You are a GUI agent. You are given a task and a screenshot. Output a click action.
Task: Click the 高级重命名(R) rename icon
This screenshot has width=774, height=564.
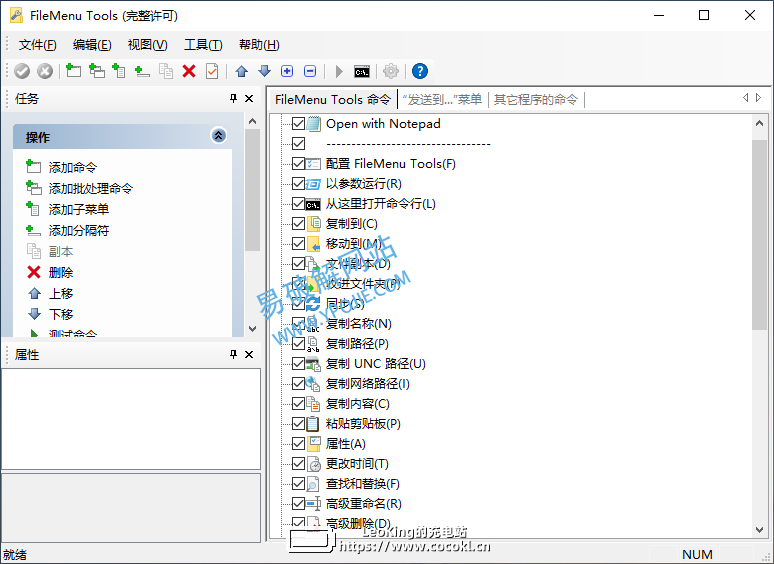313,503
